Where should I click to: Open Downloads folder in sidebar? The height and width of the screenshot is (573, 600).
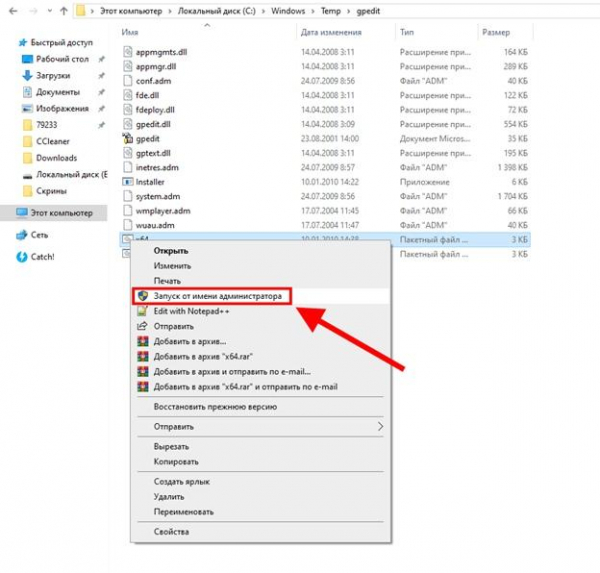pos(57,158)
